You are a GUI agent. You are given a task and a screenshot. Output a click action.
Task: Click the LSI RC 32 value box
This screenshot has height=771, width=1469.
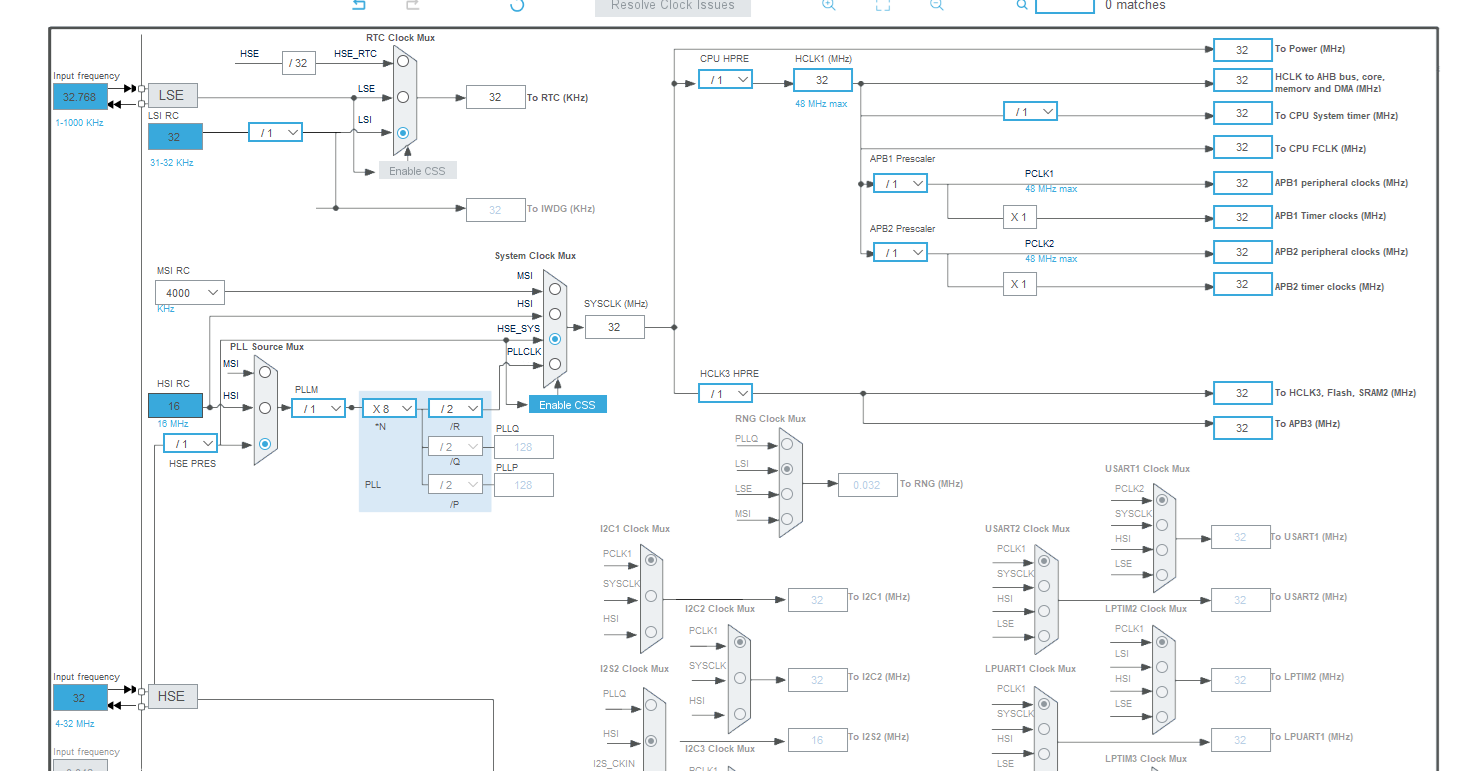click(175, 137)
